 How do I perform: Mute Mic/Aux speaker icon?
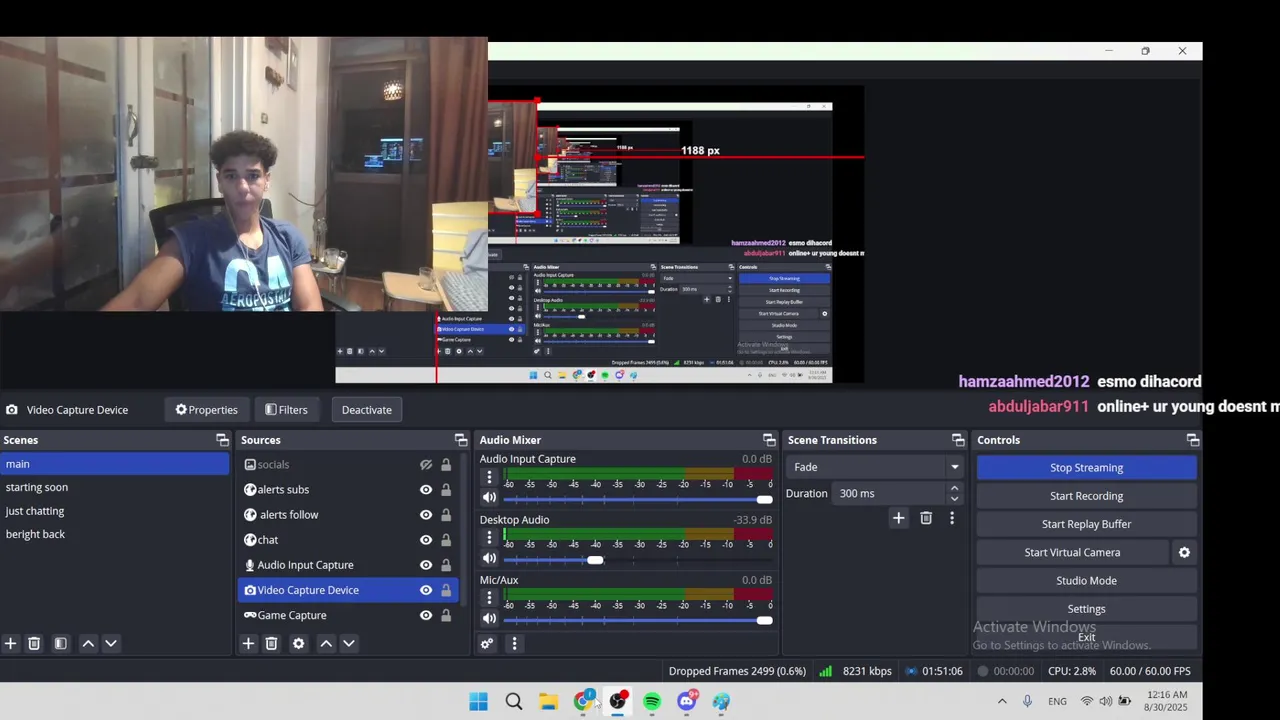click(x=489, y=619)
